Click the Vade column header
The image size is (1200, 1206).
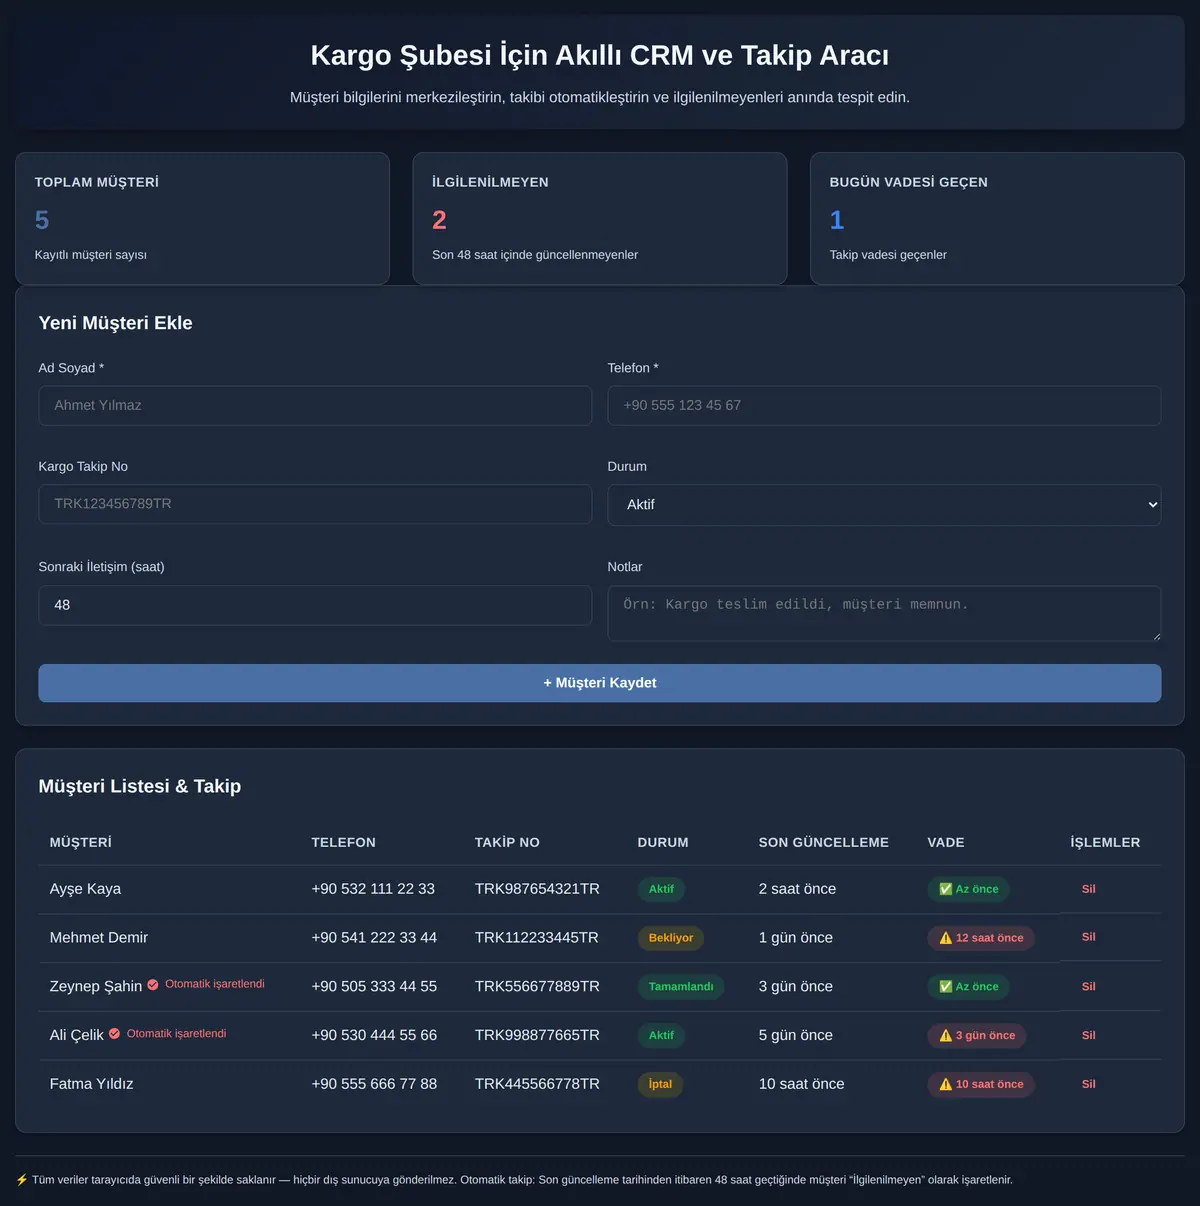point(946,842)
